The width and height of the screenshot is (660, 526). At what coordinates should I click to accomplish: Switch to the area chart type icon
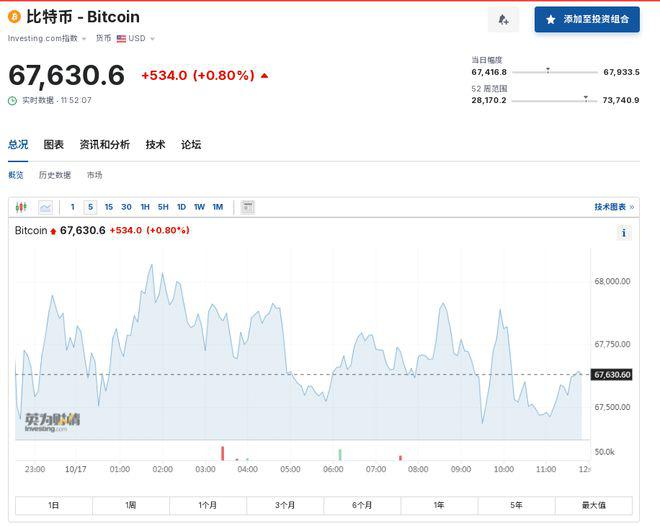pyautogui.click(x=45, y=207)
